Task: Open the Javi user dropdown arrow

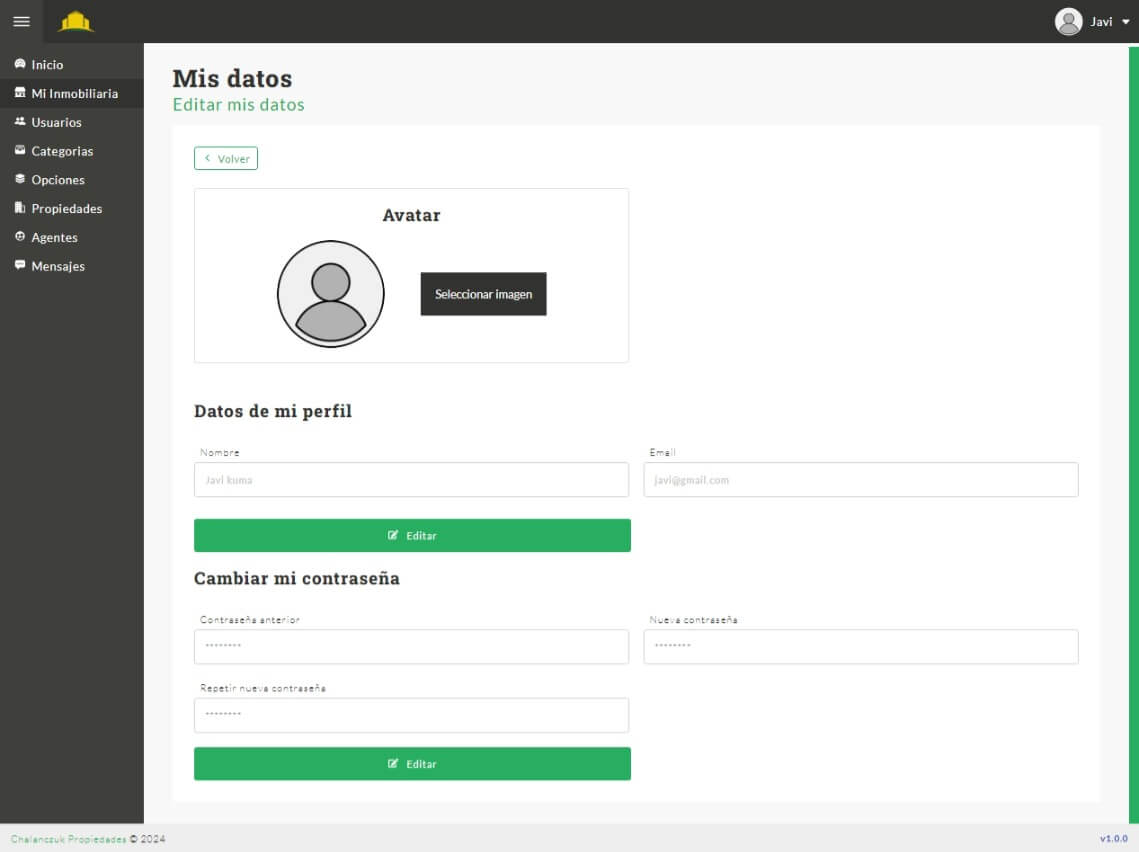Action: coord(1126,22)
